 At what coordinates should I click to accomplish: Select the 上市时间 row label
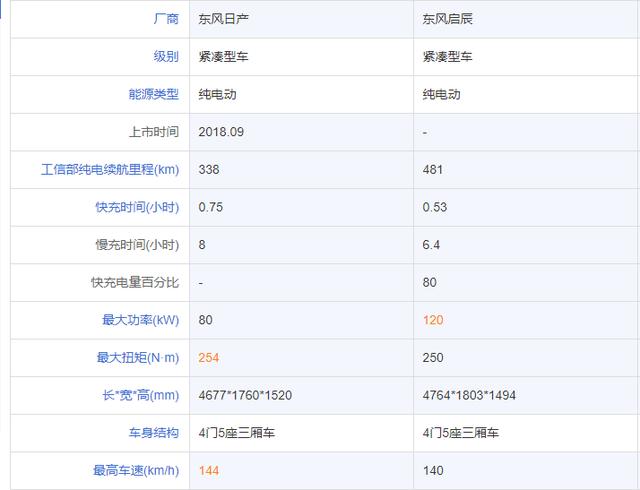[153, 132]
